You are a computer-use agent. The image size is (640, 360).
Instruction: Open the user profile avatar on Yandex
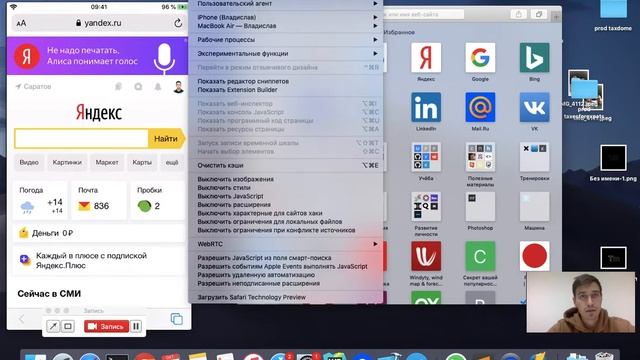(x=178, y=87)
